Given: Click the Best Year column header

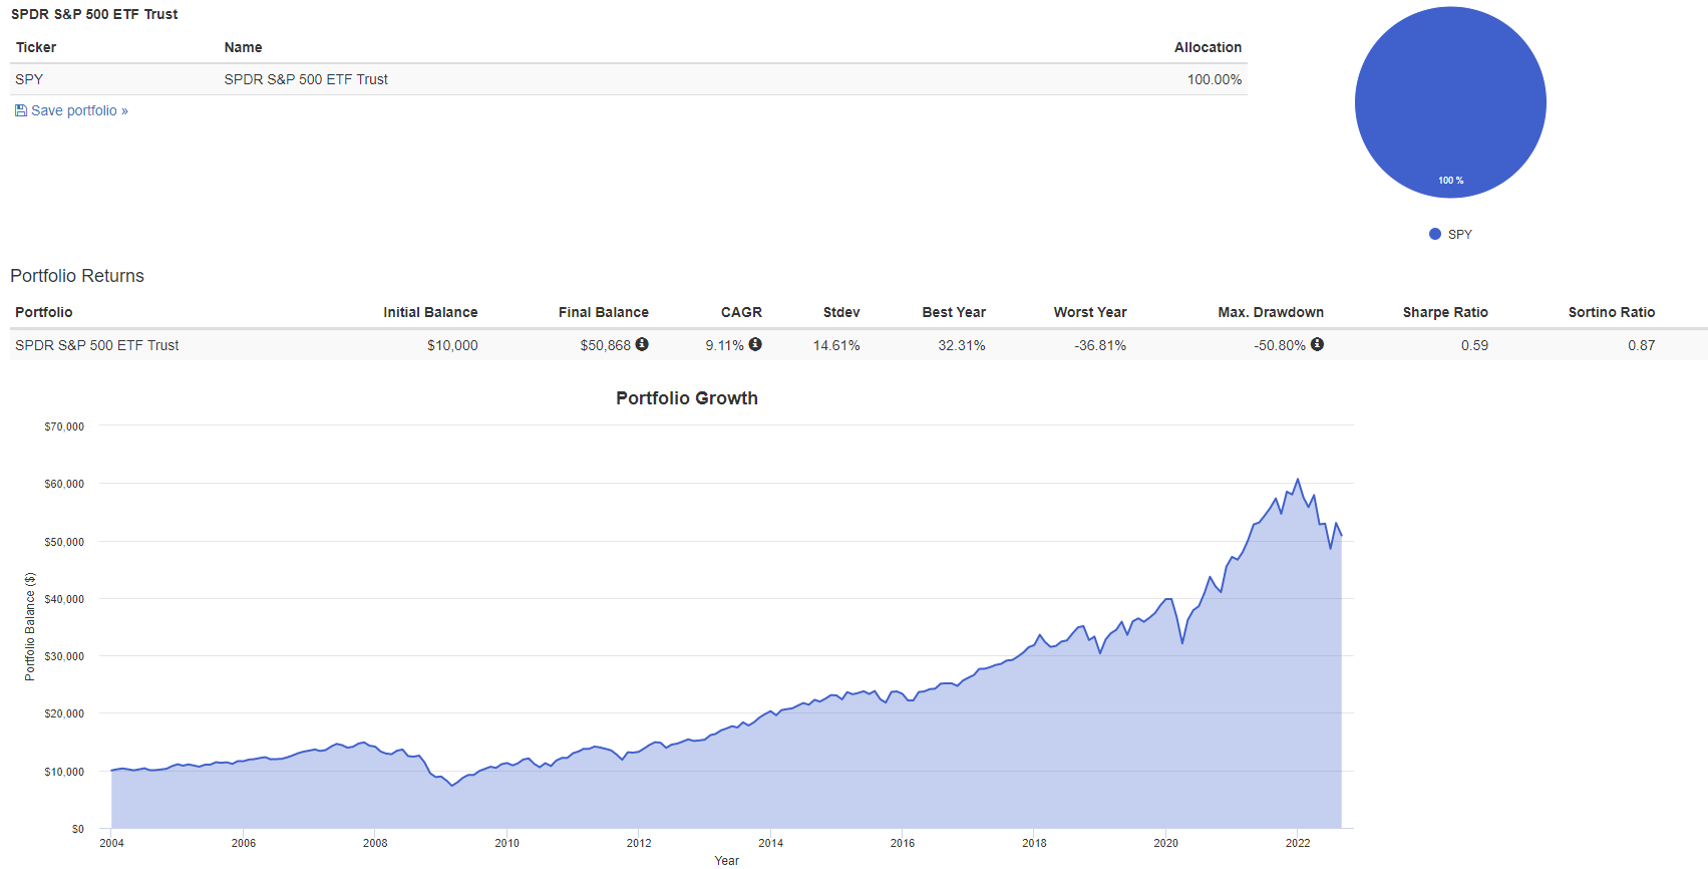Looking at the screenshot, I should (x=954, y=312).
